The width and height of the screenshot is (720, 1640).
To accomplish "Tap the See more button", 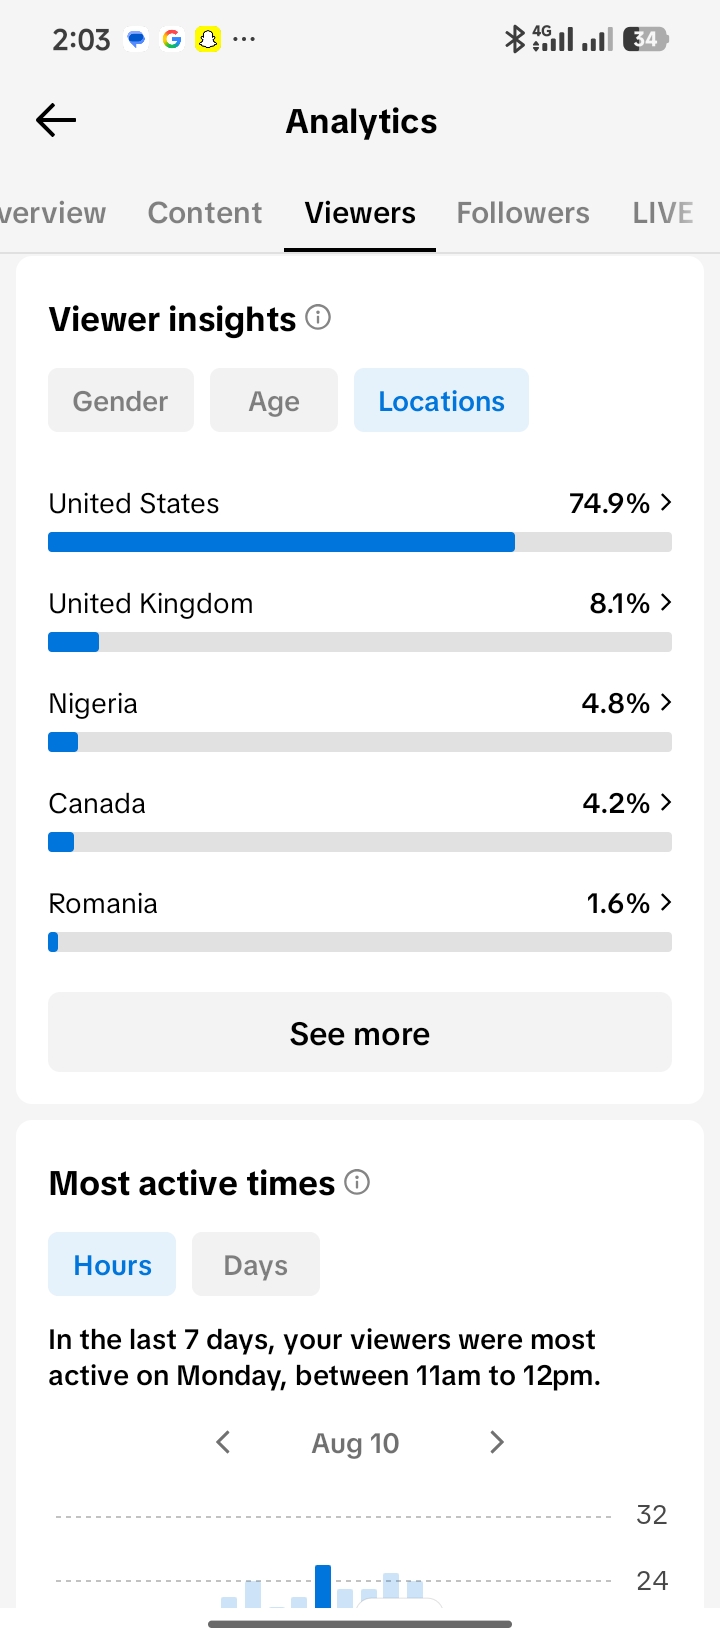I will point(360,1032).
